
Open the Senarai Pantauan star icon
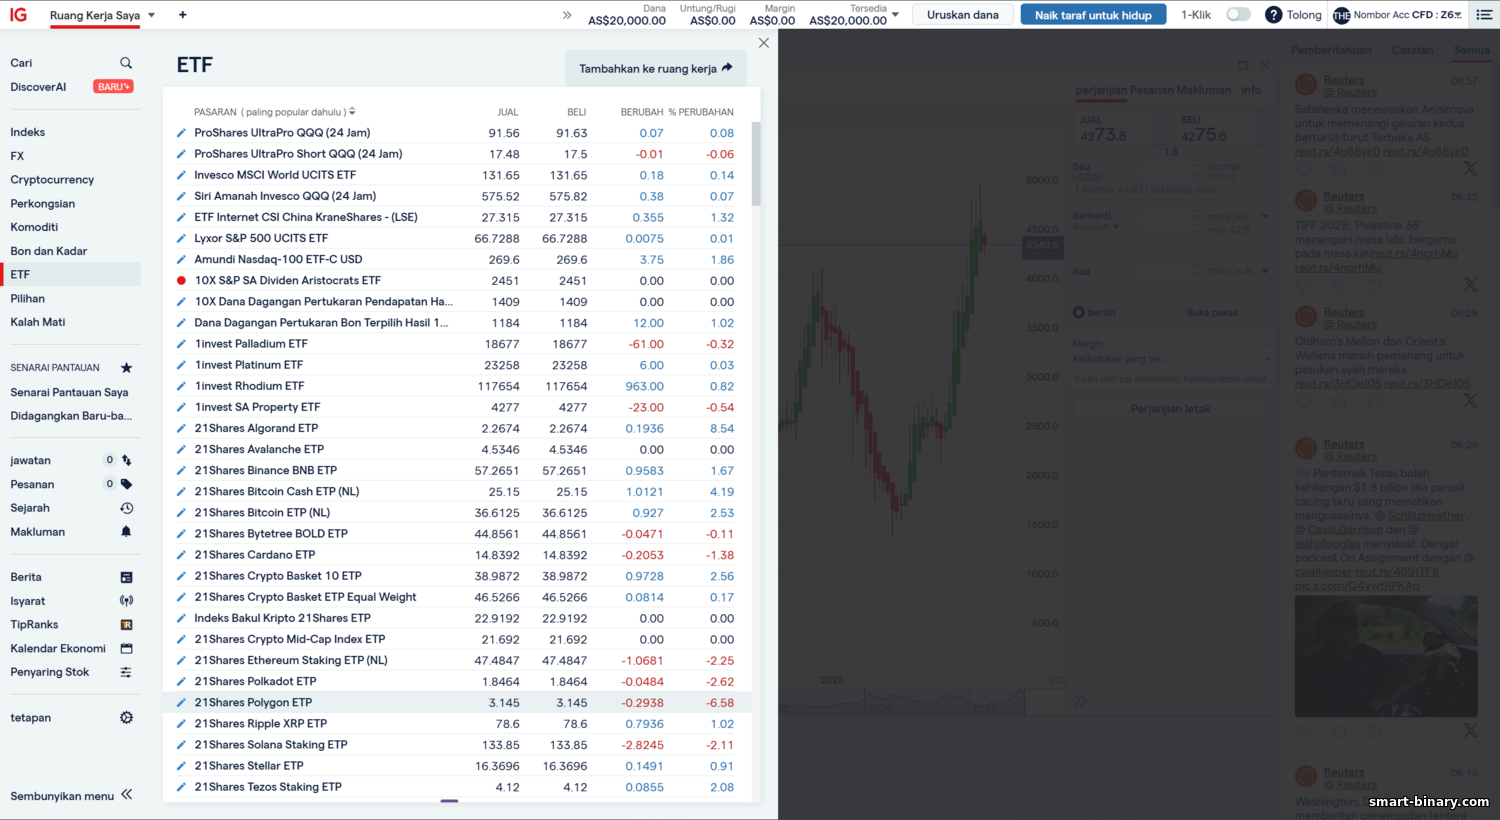[x=126, y=368]
